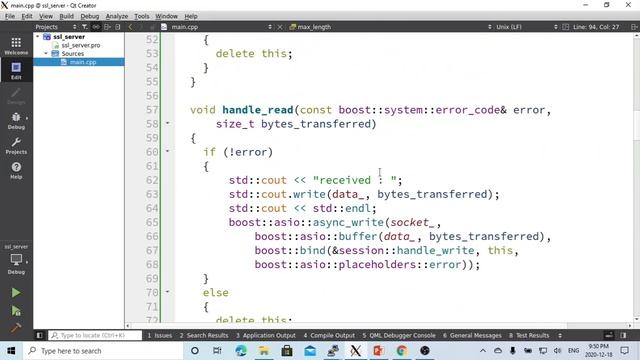Open the Analyze menu
This screenshot has height=360, width=640.
pos(117,16)
